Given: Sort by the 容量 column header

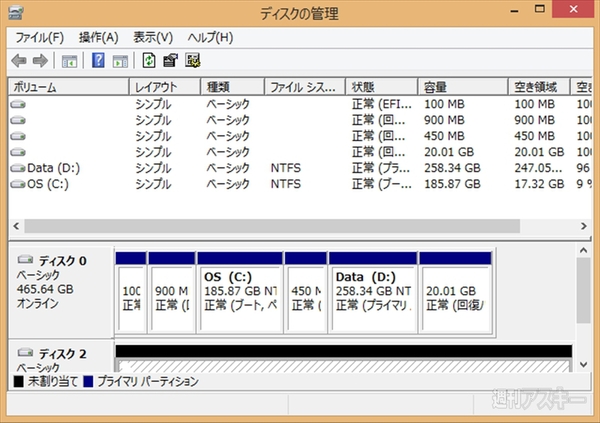Looking at the screenshot, I should click(x=463, y=87).
